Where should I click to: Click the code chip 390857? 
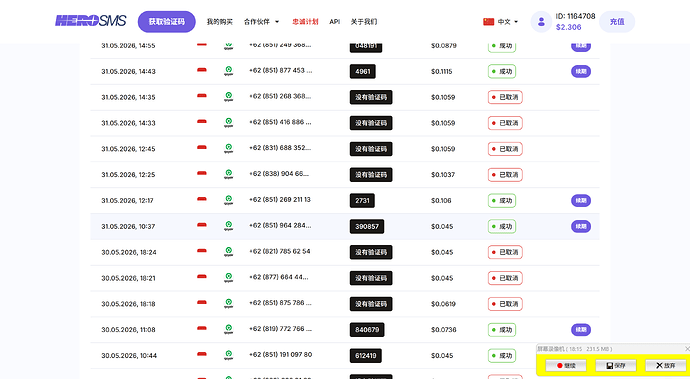(367, 226)
